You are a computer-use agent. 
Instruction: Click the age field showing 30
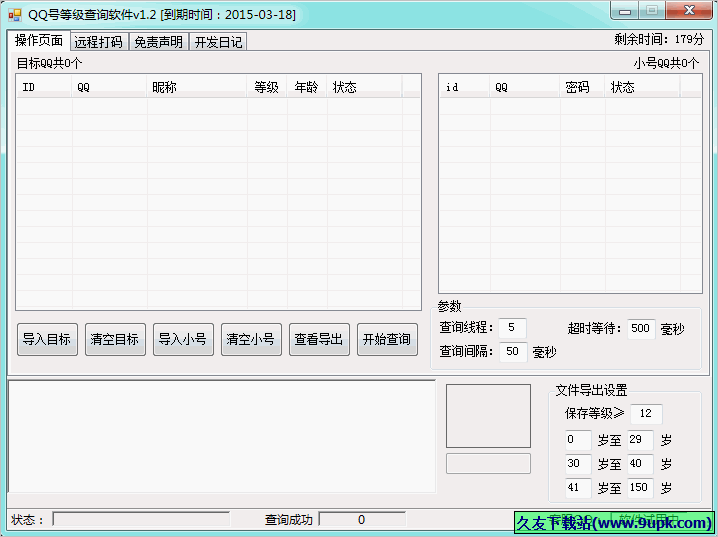[578, 464]
